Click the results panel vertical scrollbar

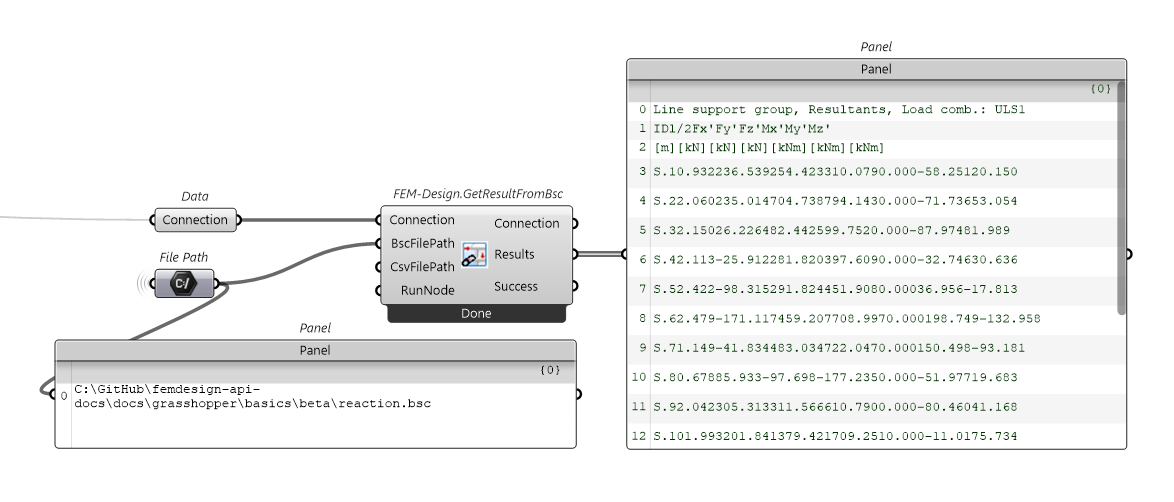click(1121, 200)
